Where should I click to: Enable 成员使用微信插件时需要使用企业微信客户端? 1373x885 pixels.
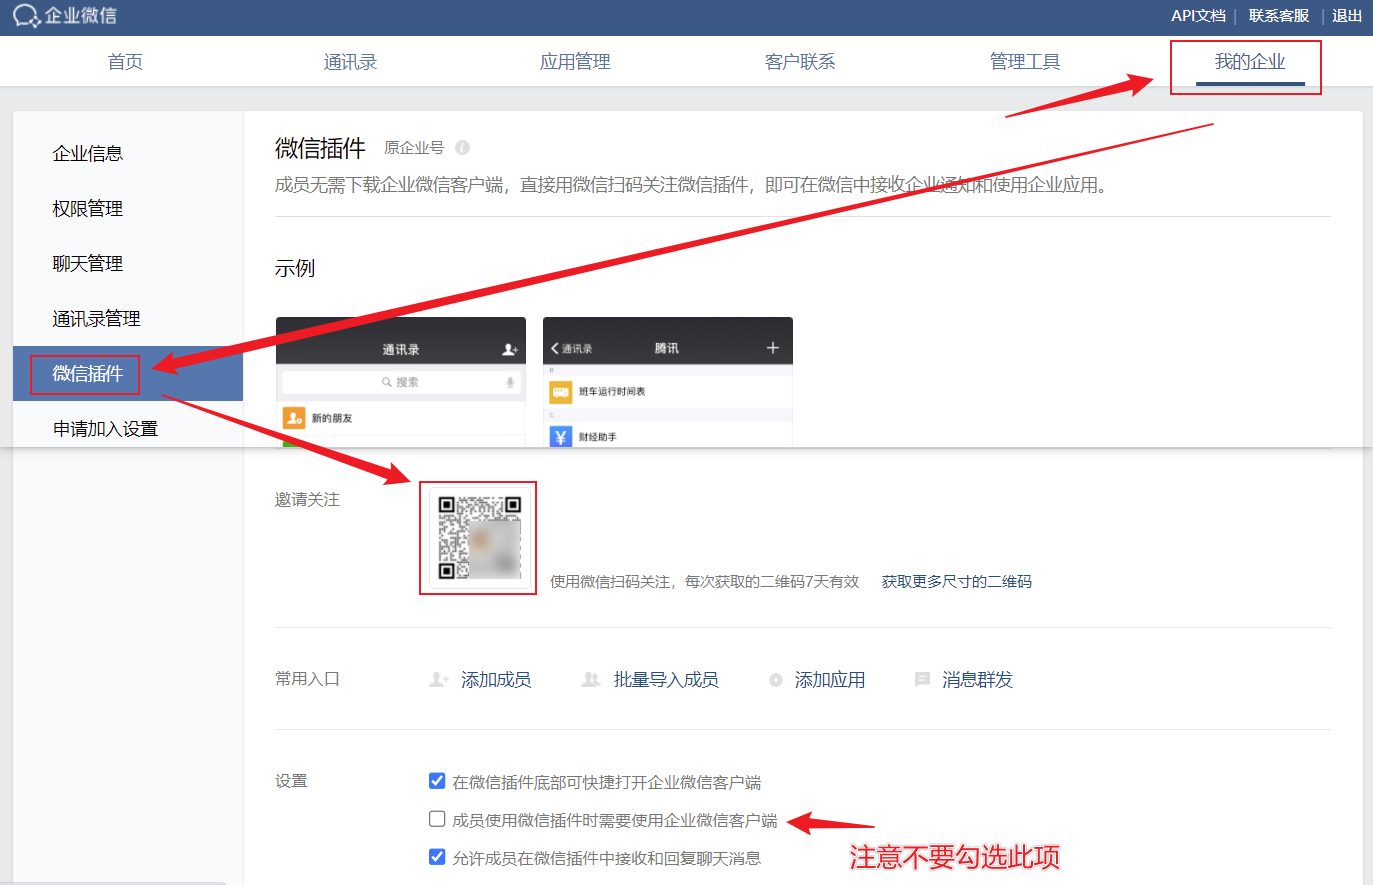[x=437, y=818]
